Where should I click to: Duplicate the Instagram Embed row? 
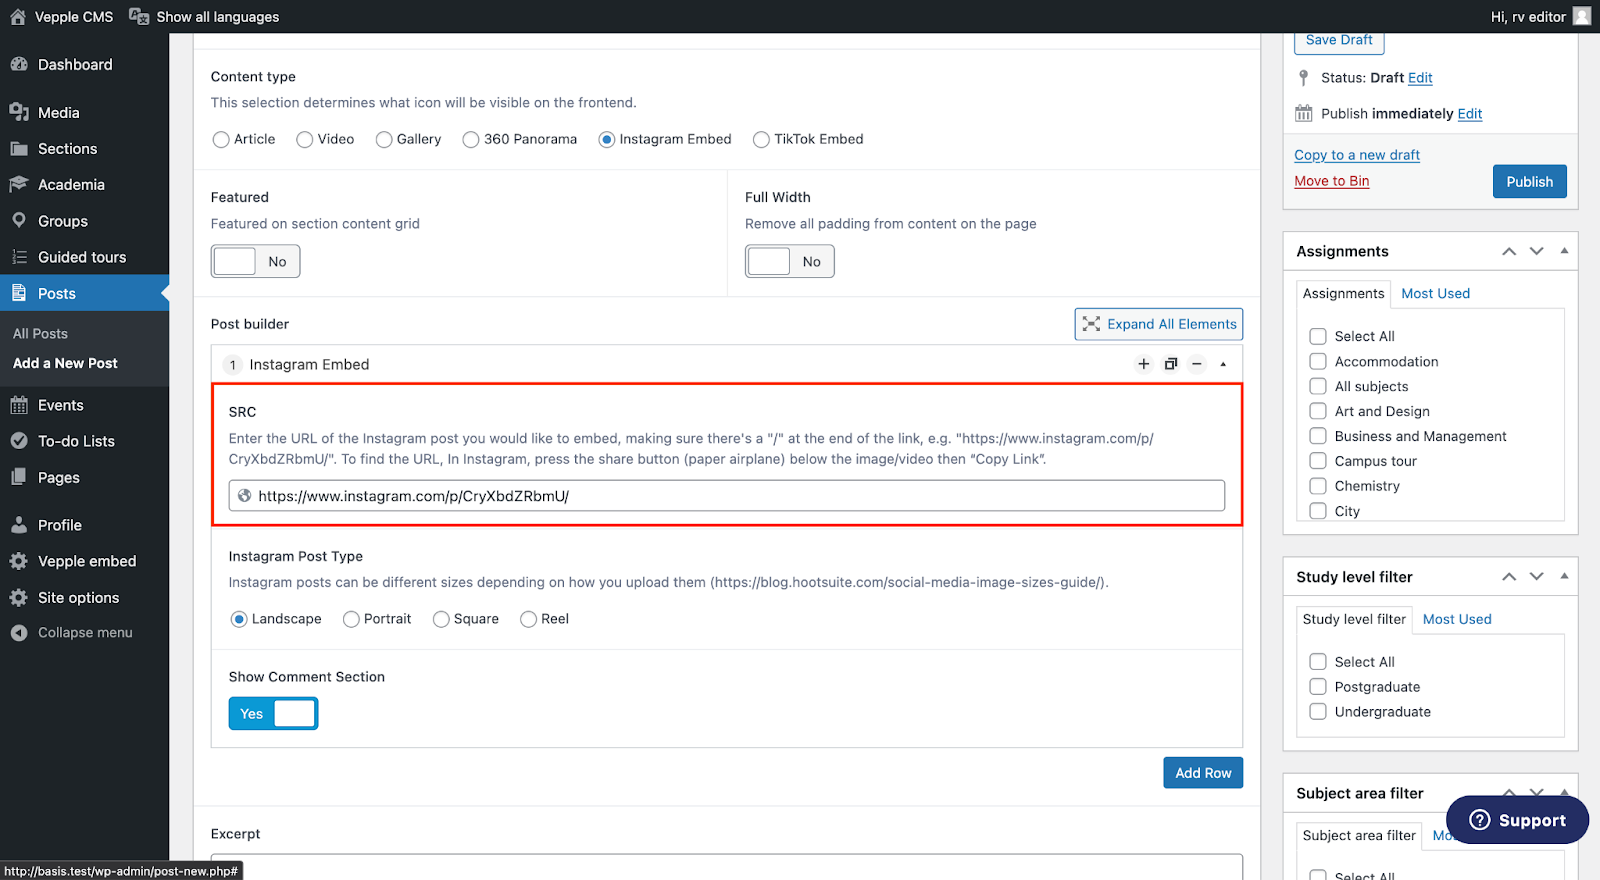click(x=1170, y=364)
